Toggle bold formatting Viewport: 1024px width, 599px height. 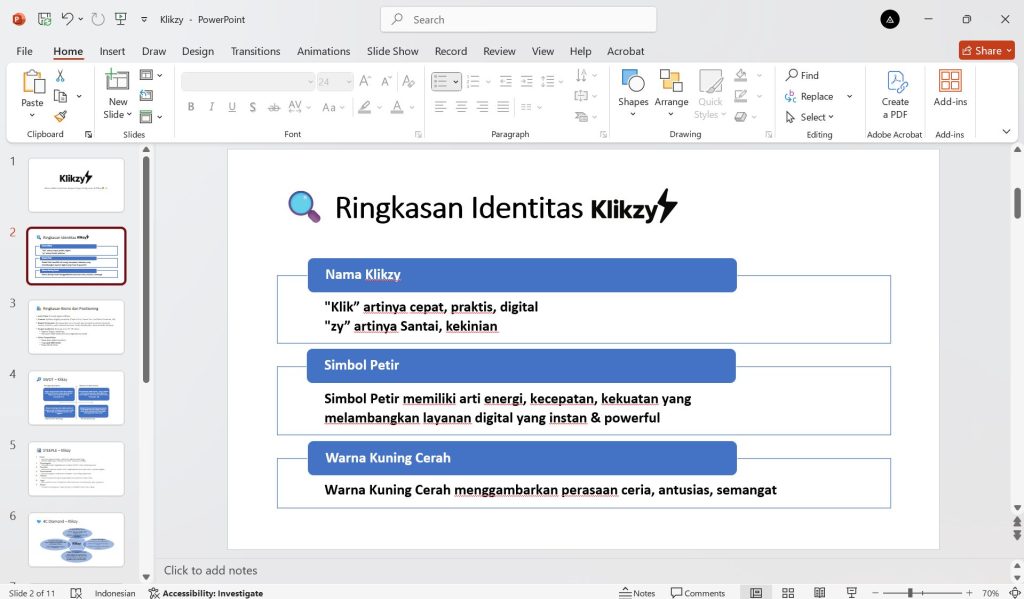click(x=190, y=106)
